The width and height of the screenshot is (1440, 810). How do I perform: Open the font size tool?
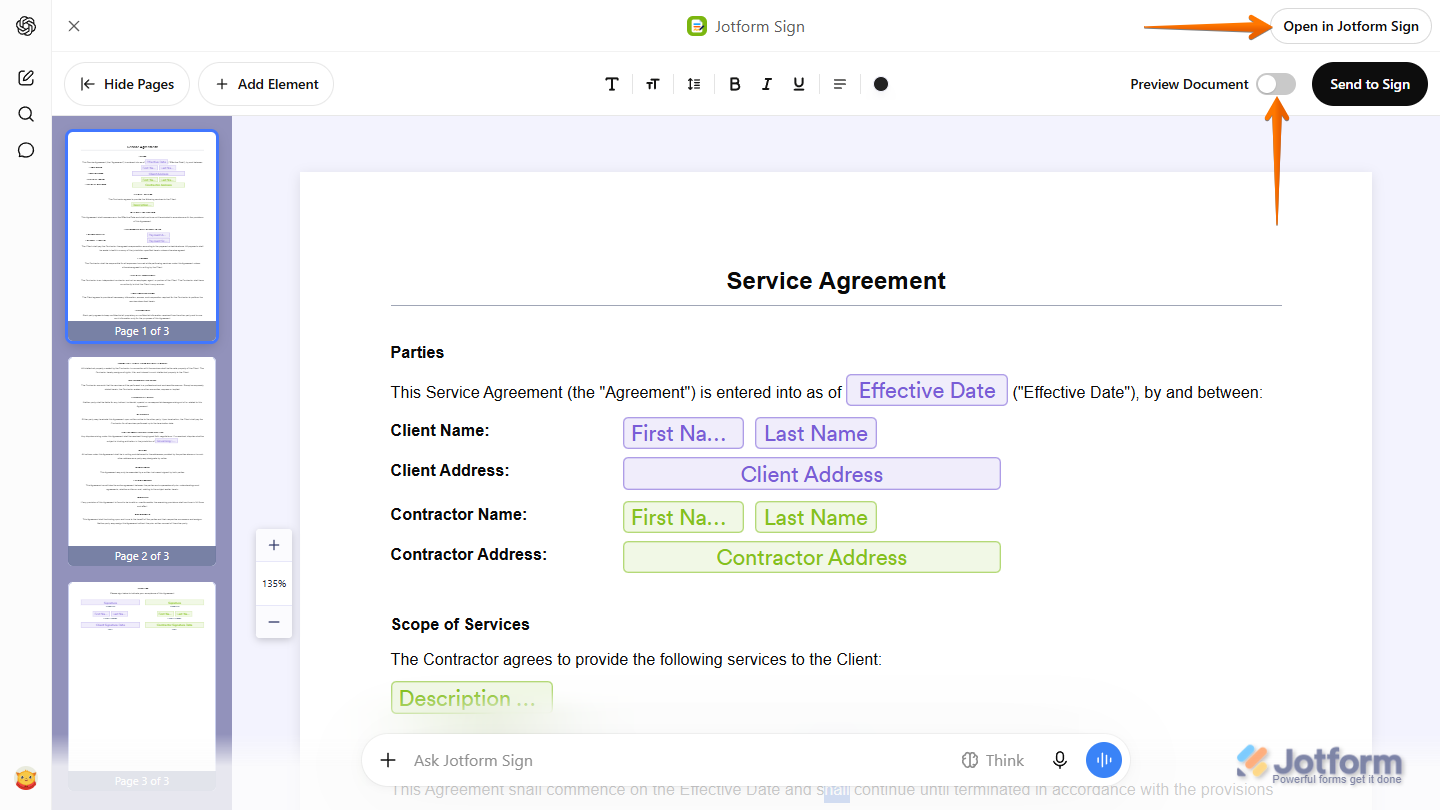653,84
